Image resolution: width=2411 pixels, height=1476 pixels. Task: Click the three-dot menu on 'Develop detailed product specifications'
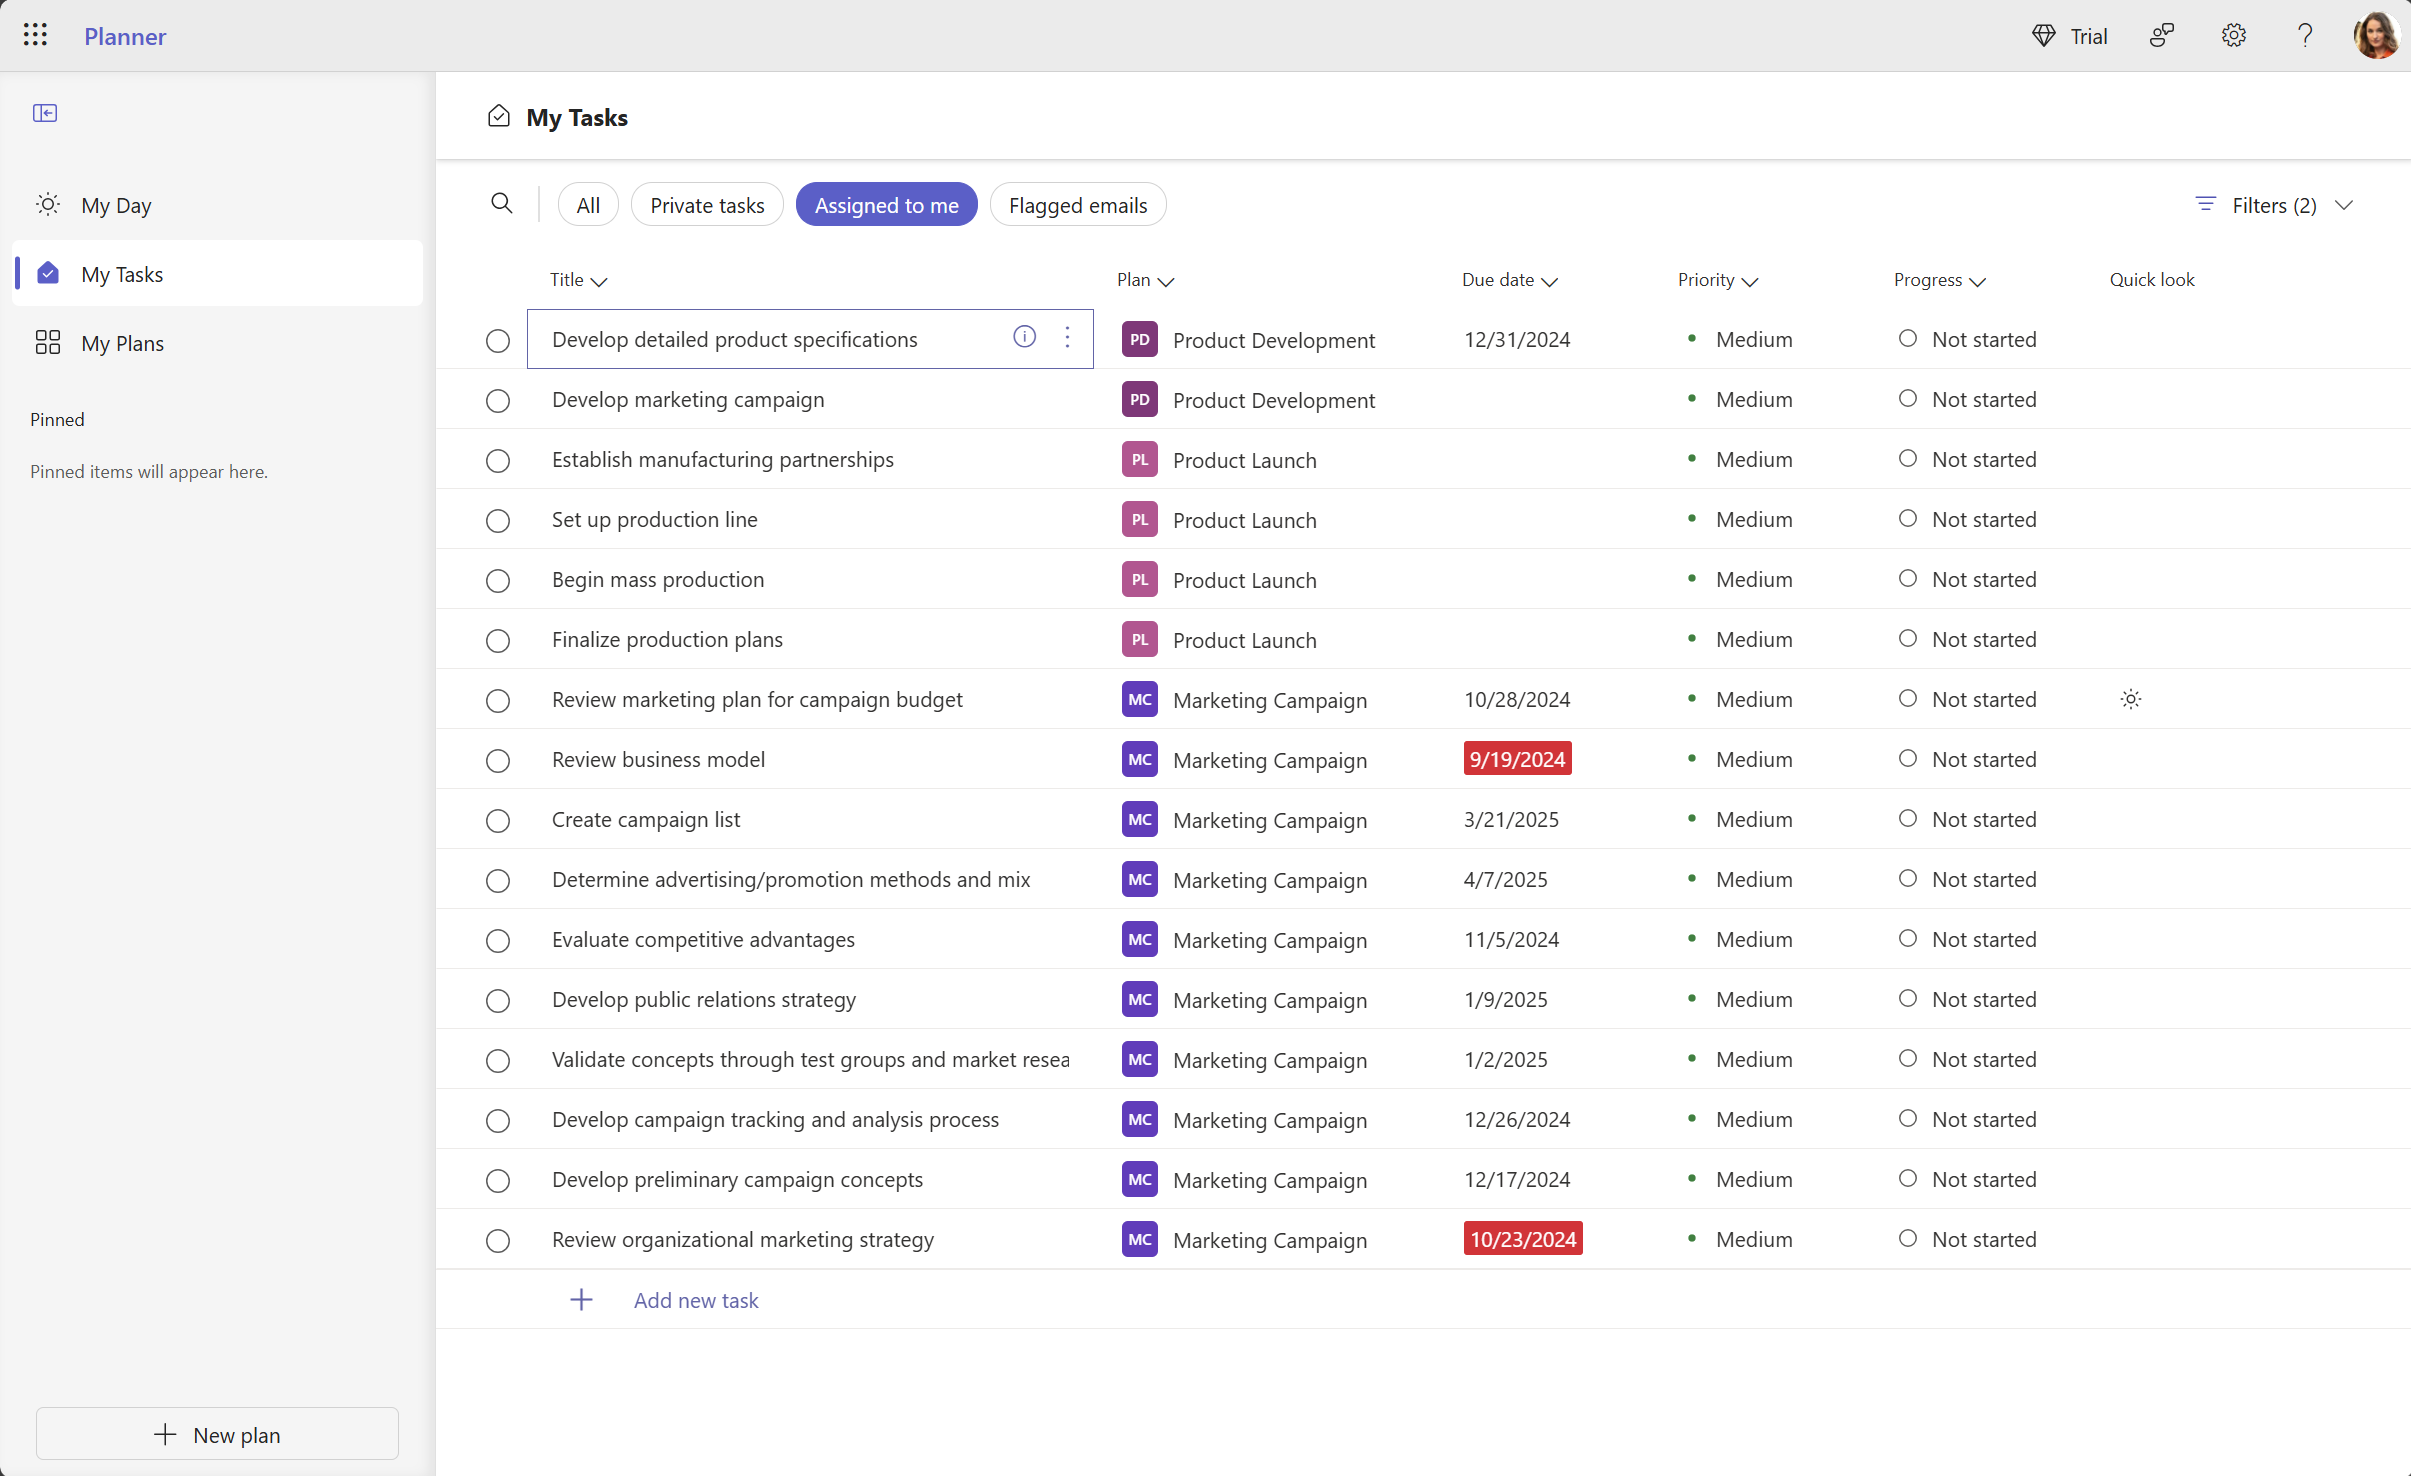coord(1068,338)
